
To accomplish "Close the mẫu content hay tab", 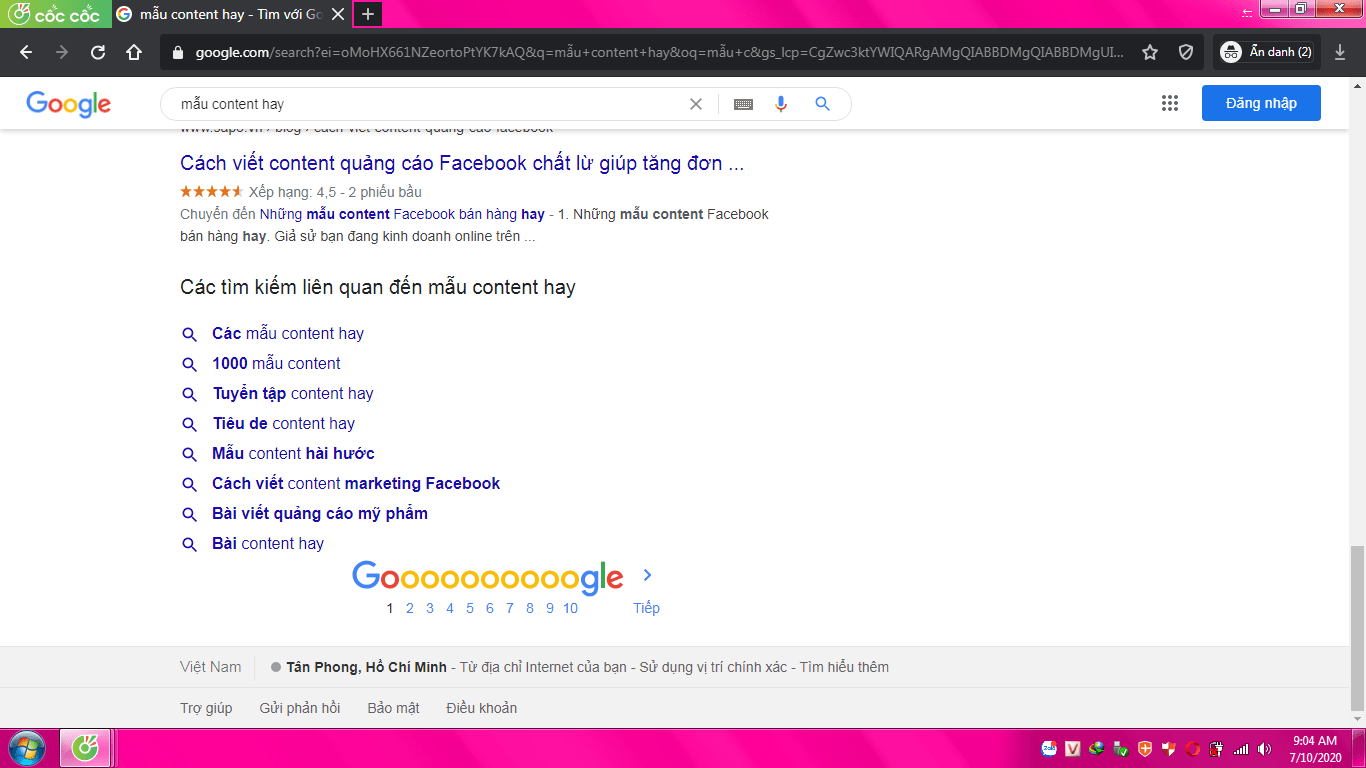I will 338,14.
